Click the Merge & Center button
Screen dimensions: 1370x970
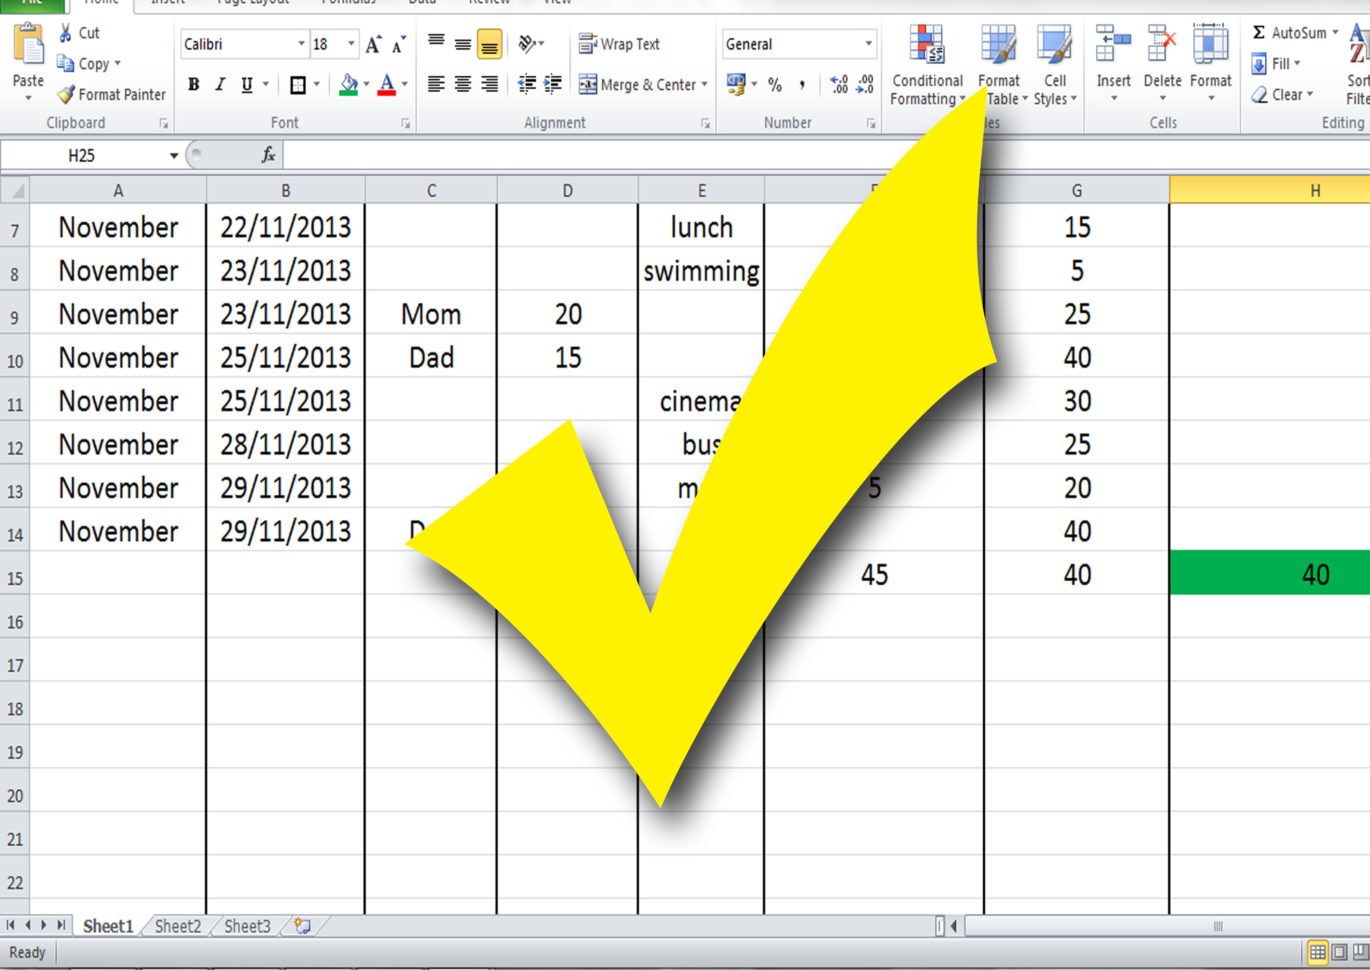[x=641, y=85]
